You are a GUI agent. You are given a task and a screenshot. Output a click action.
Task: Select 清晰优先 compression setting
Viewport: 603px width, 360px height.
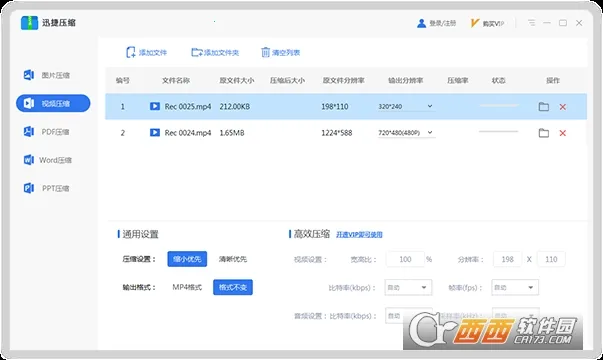pyautogui.click(x=233, y=259)
